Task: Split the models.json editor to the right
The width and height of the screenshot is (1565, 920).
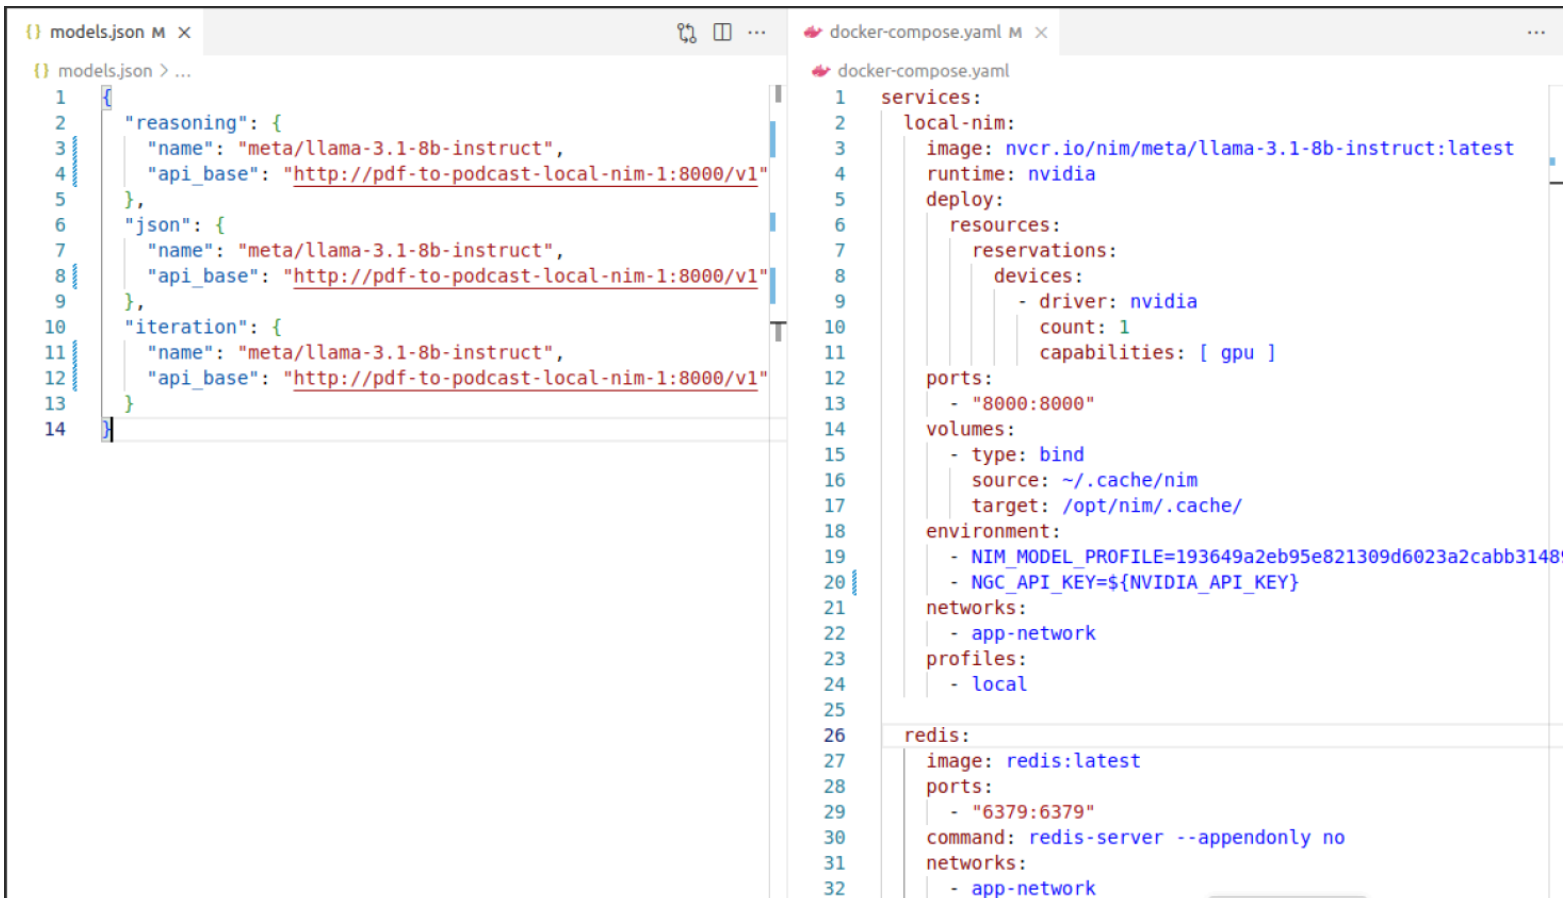Action: [x=722, y=33]
